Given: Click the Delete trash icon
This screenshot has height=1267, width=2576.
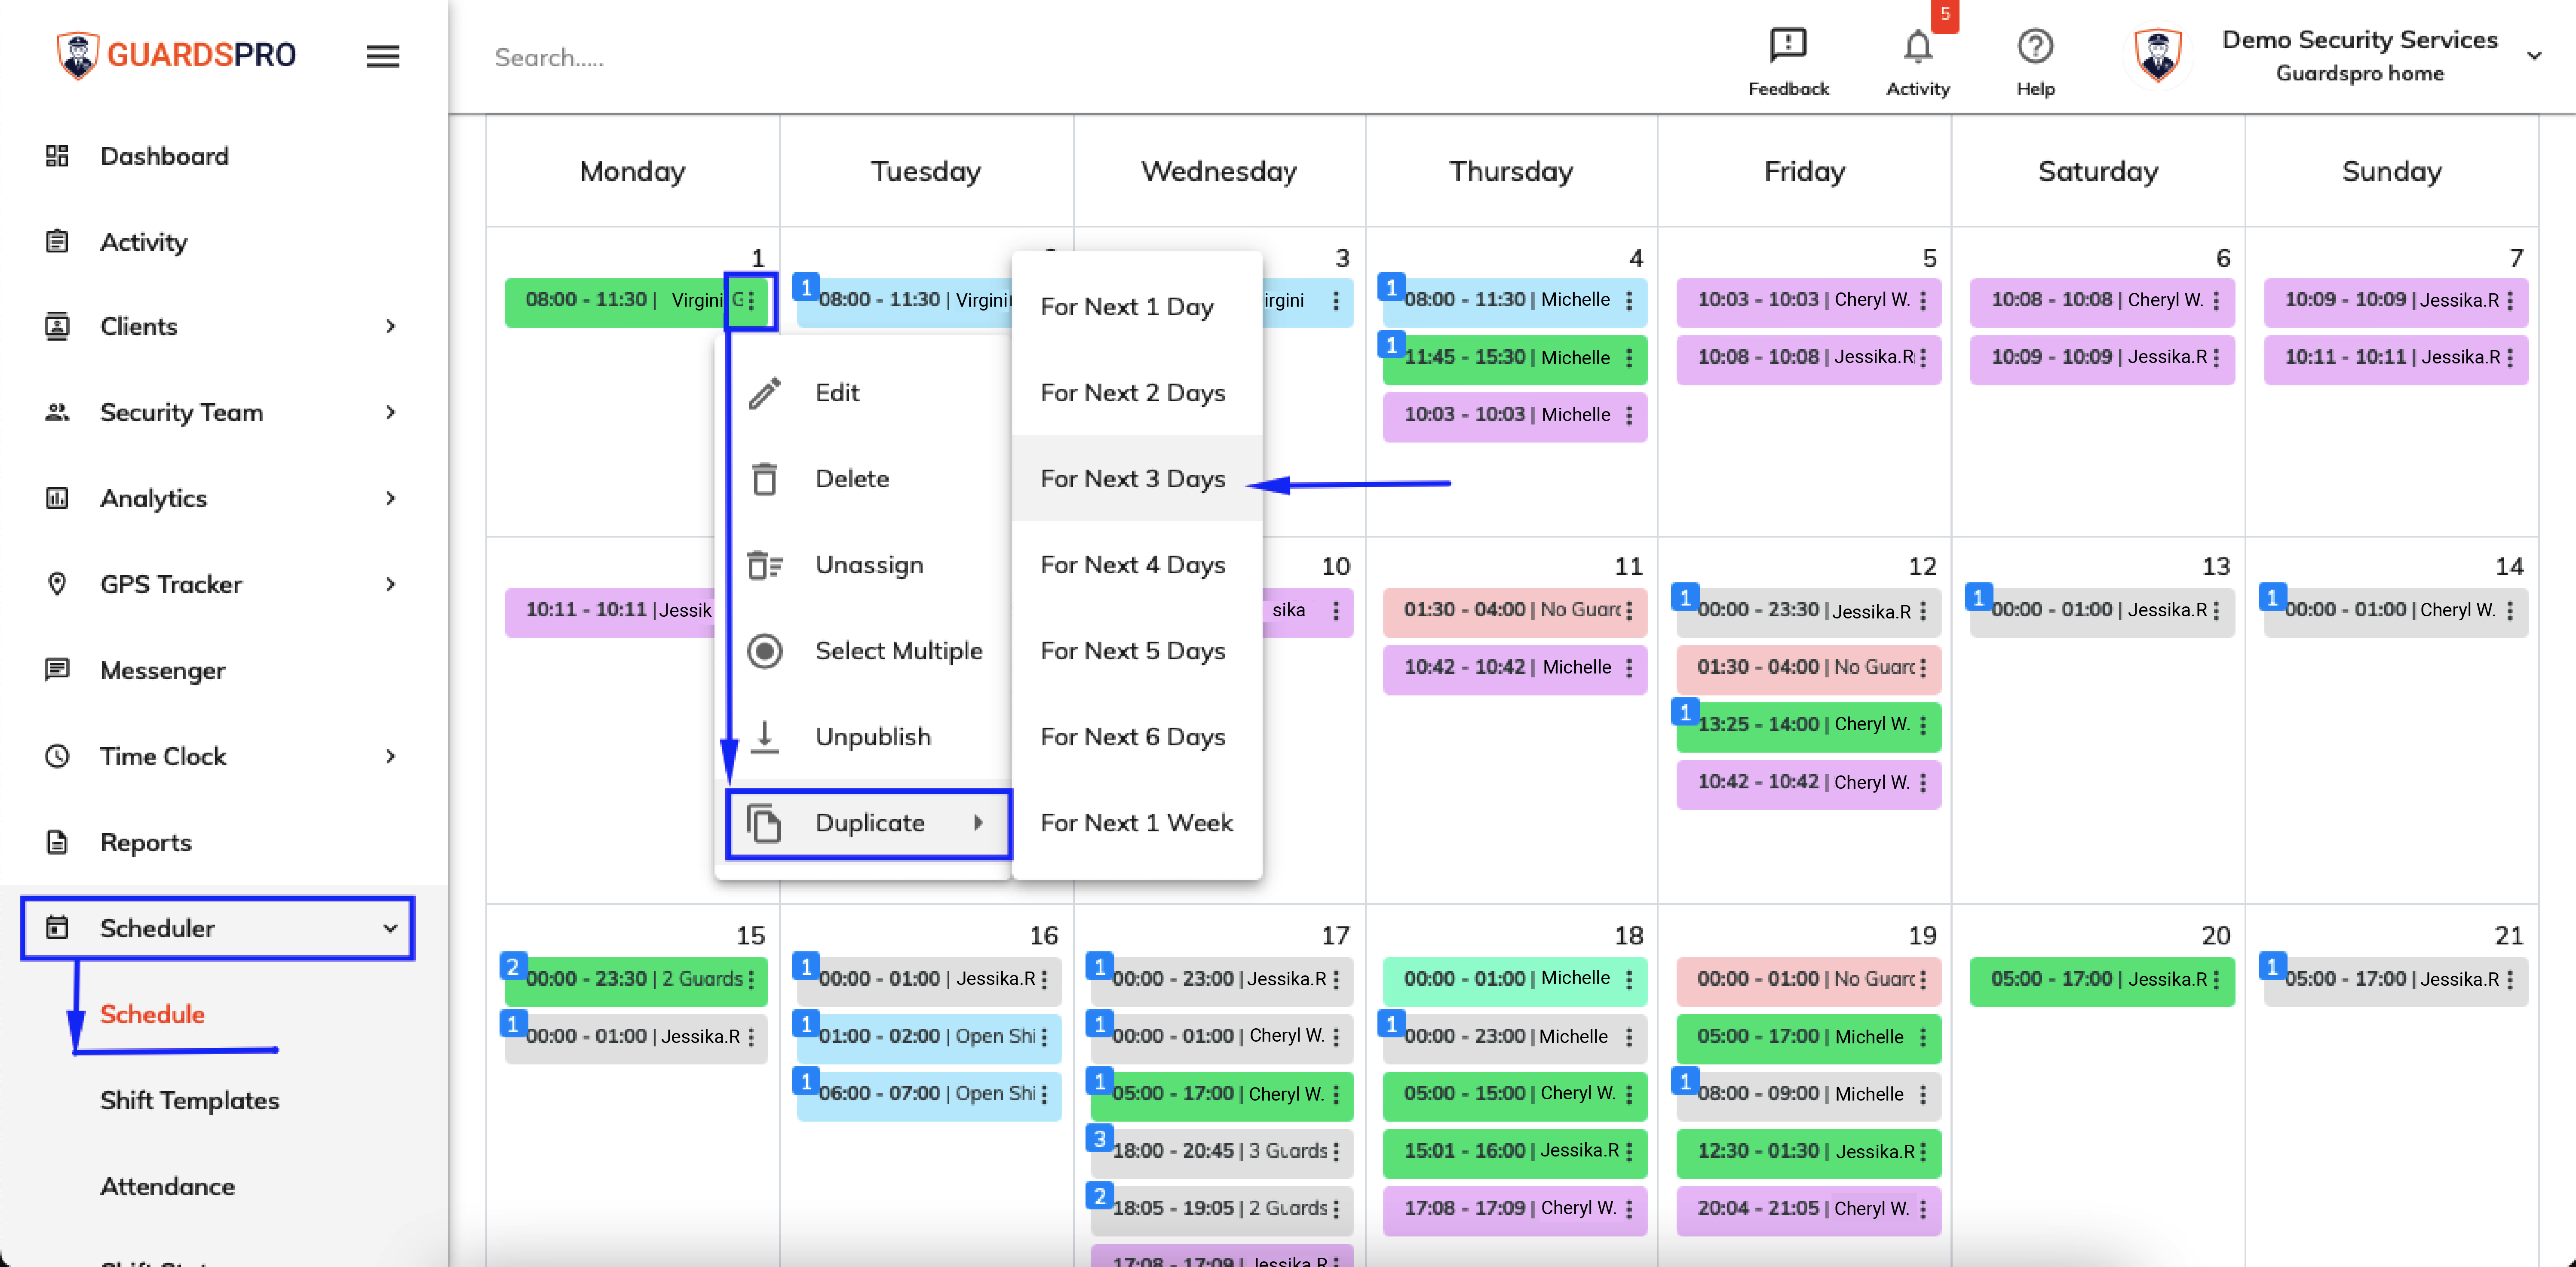Looking at the screenshot, I should (765, 479).
